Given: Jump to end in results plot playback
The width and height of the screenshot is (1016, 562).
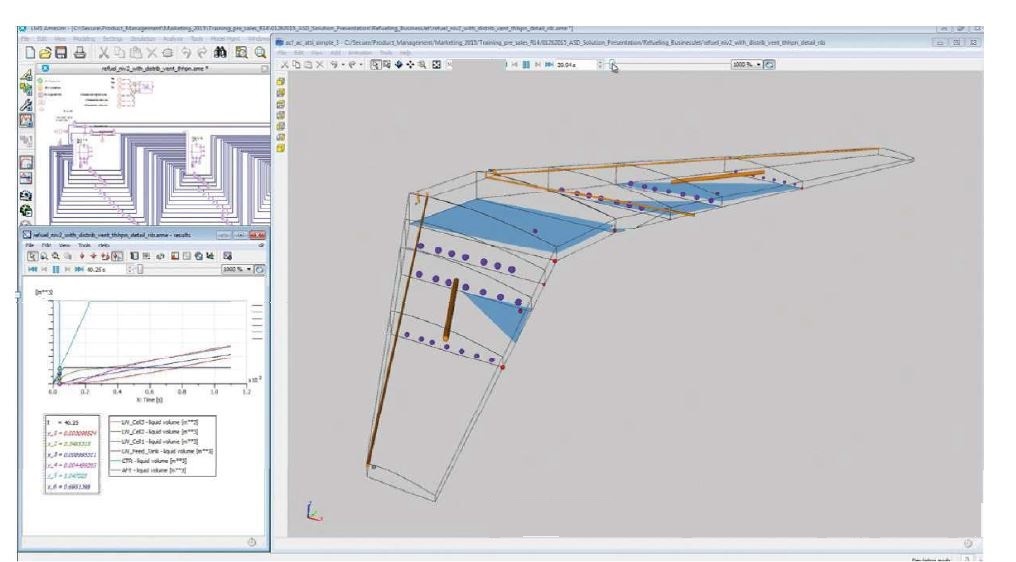Looking at the screenshot, I should coord(79,269).
